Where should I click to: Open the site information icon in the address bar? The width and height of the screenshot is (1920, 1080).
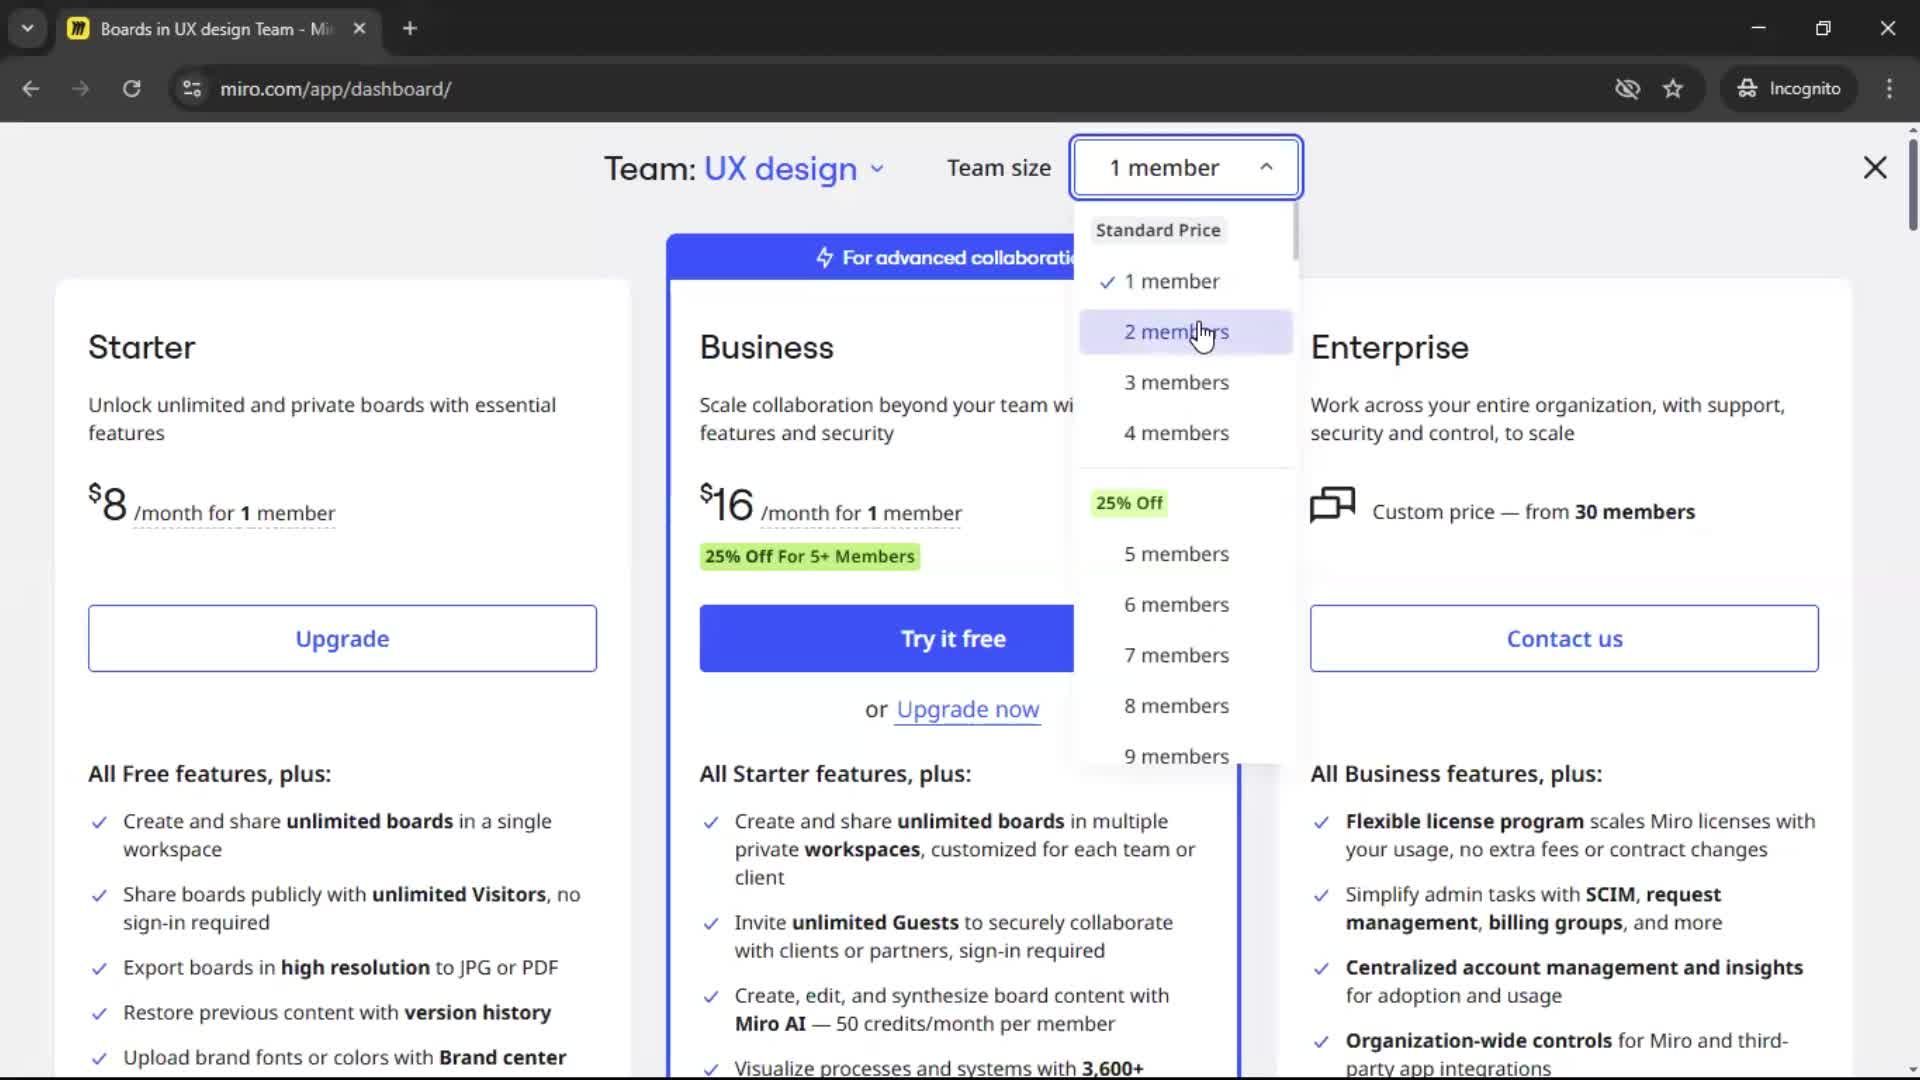click(x=191, y=89)
